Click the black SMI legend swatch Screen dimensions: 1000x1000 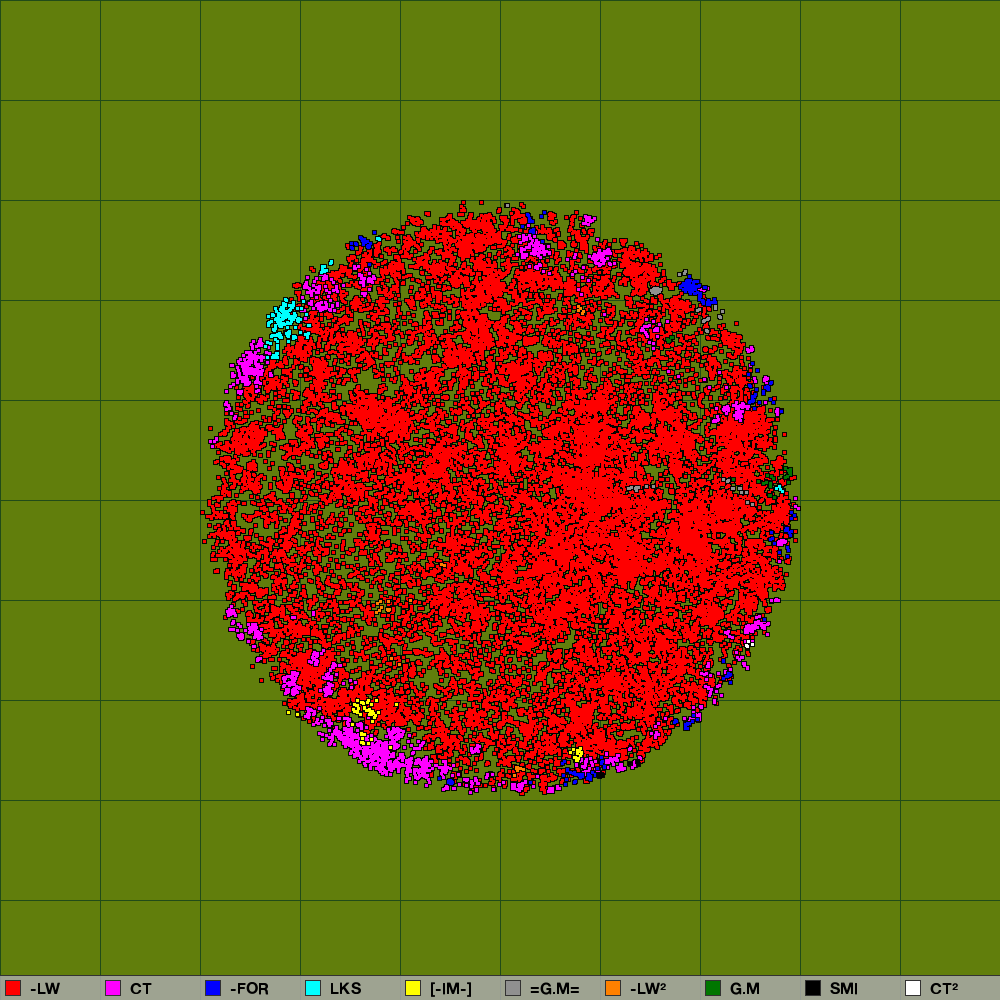[813, 988]
